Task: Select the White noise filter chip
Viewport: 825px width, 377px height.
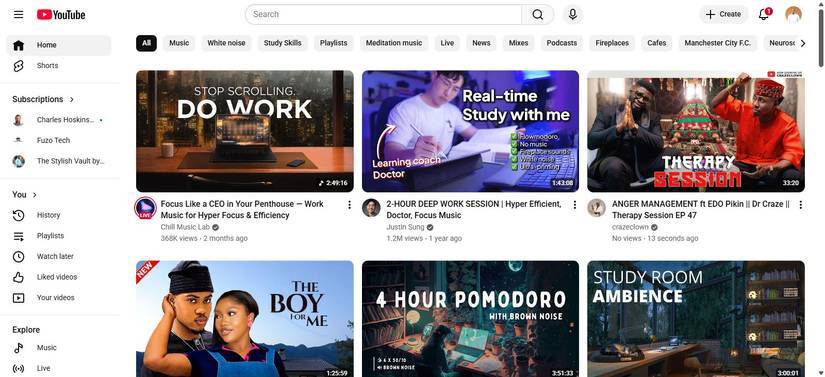Action: [x=226, y=43]
